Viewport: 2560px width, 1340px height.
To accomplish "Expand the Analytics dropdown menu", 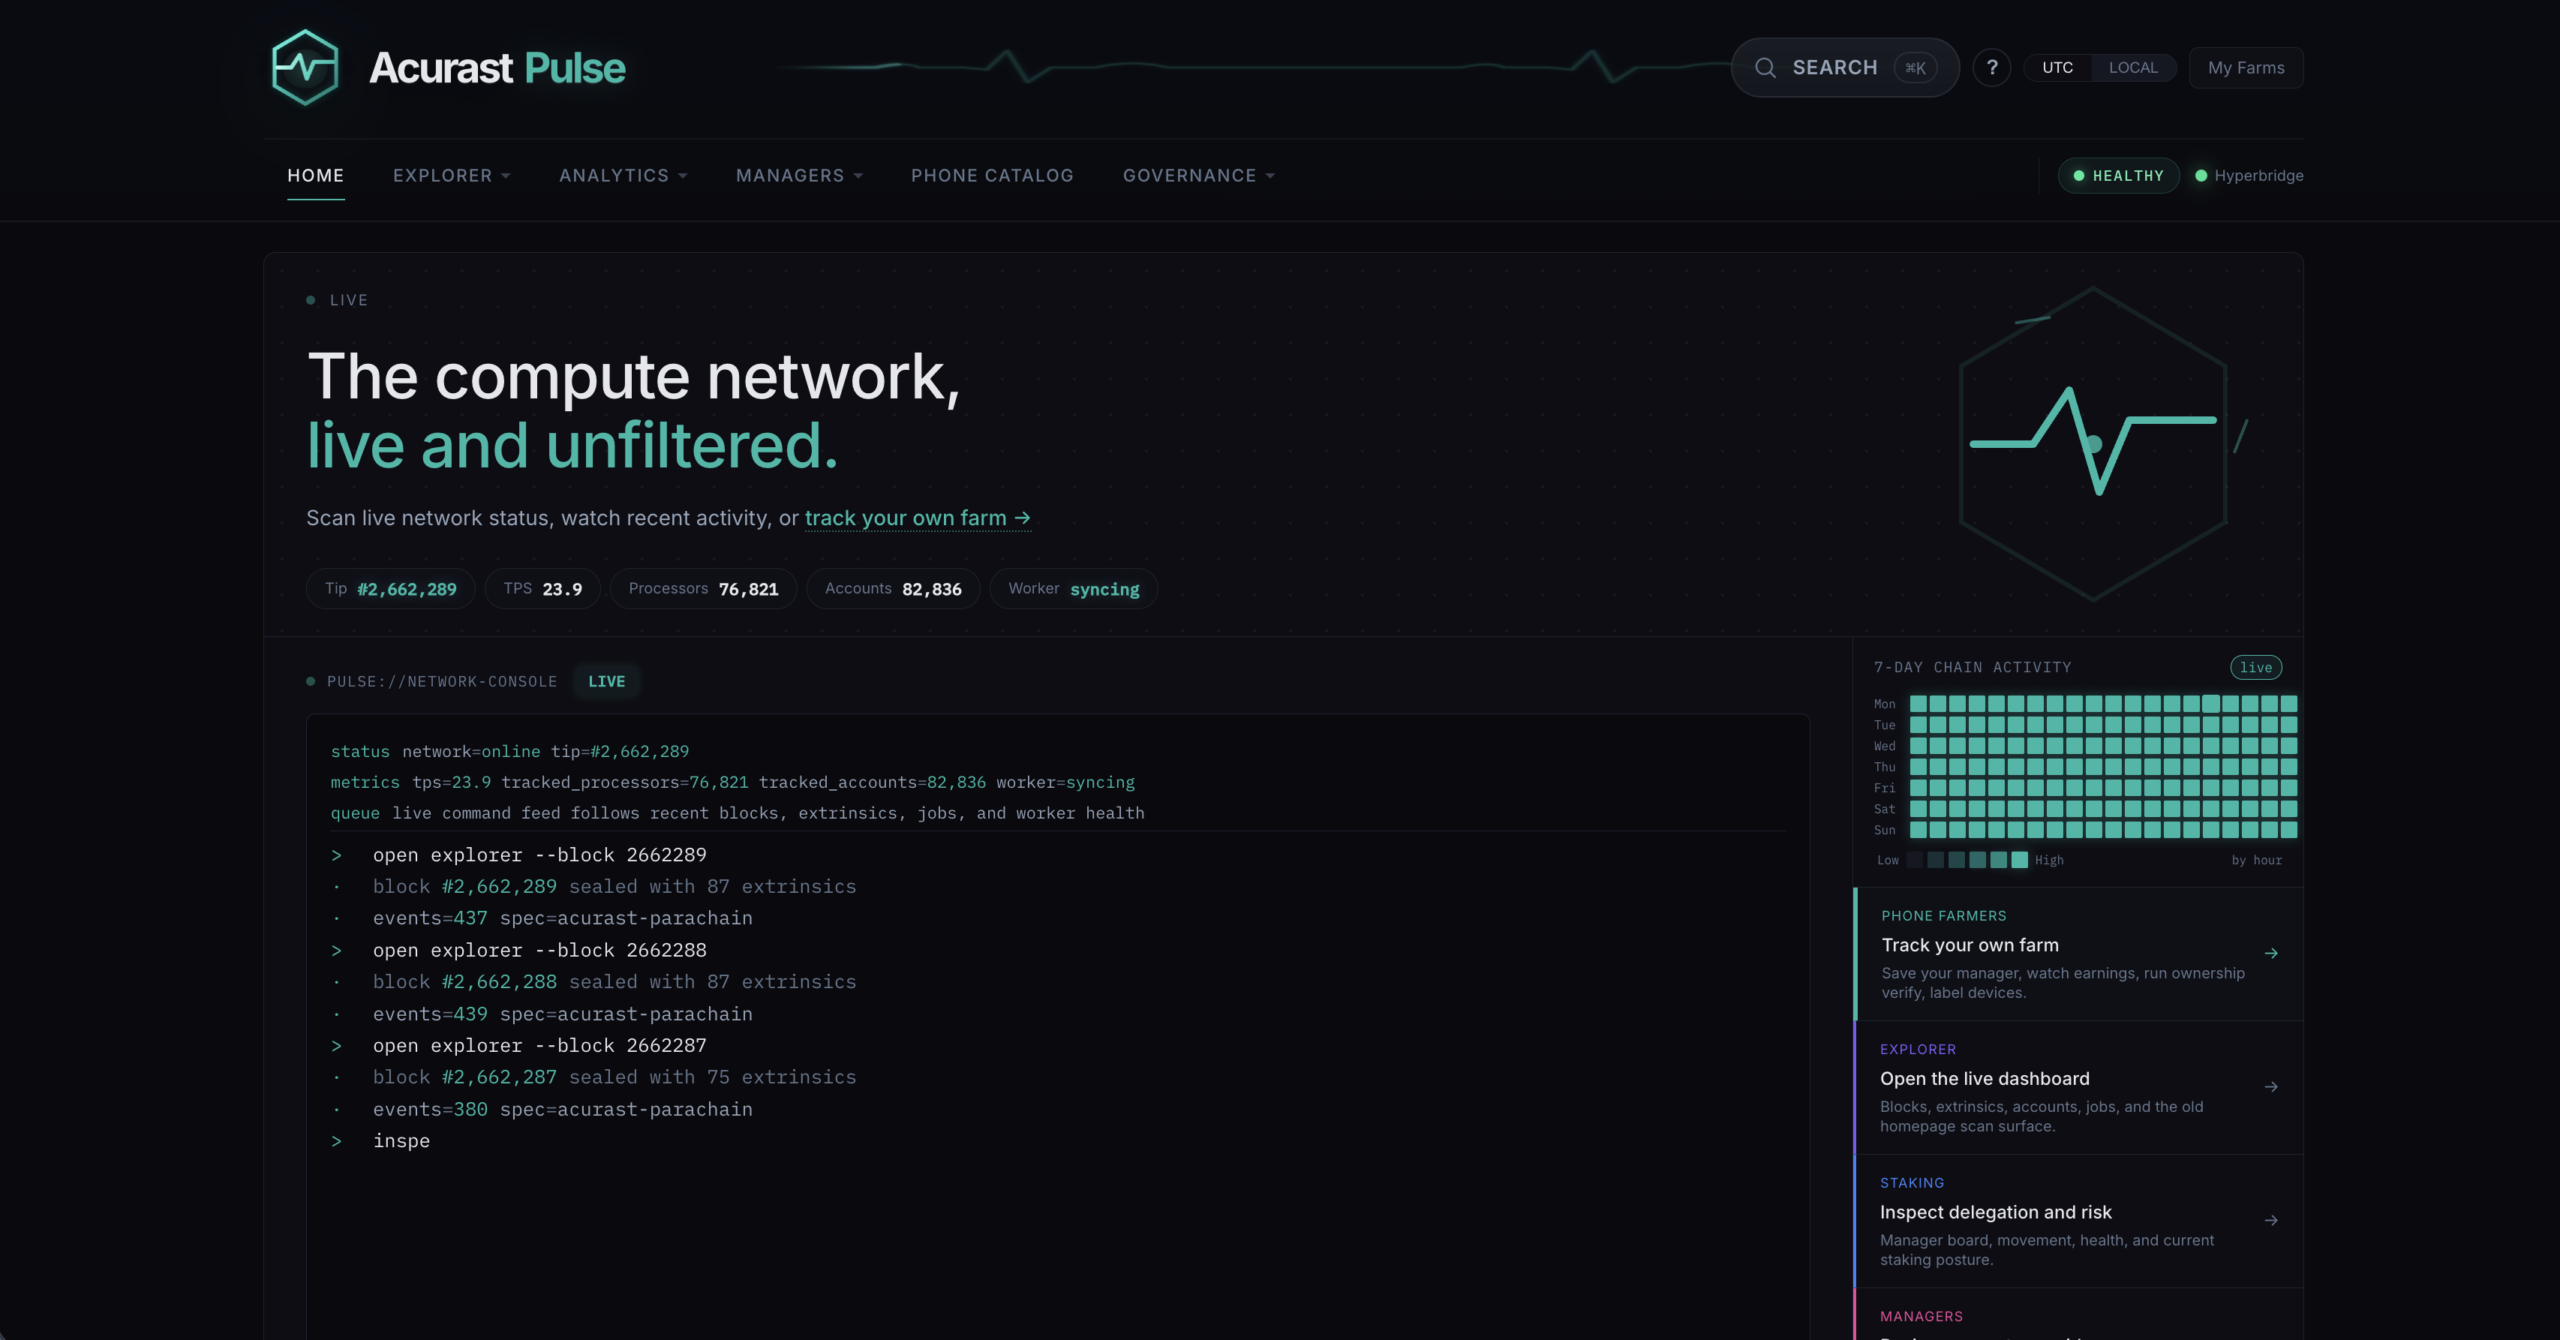I will tap(623, 175).
